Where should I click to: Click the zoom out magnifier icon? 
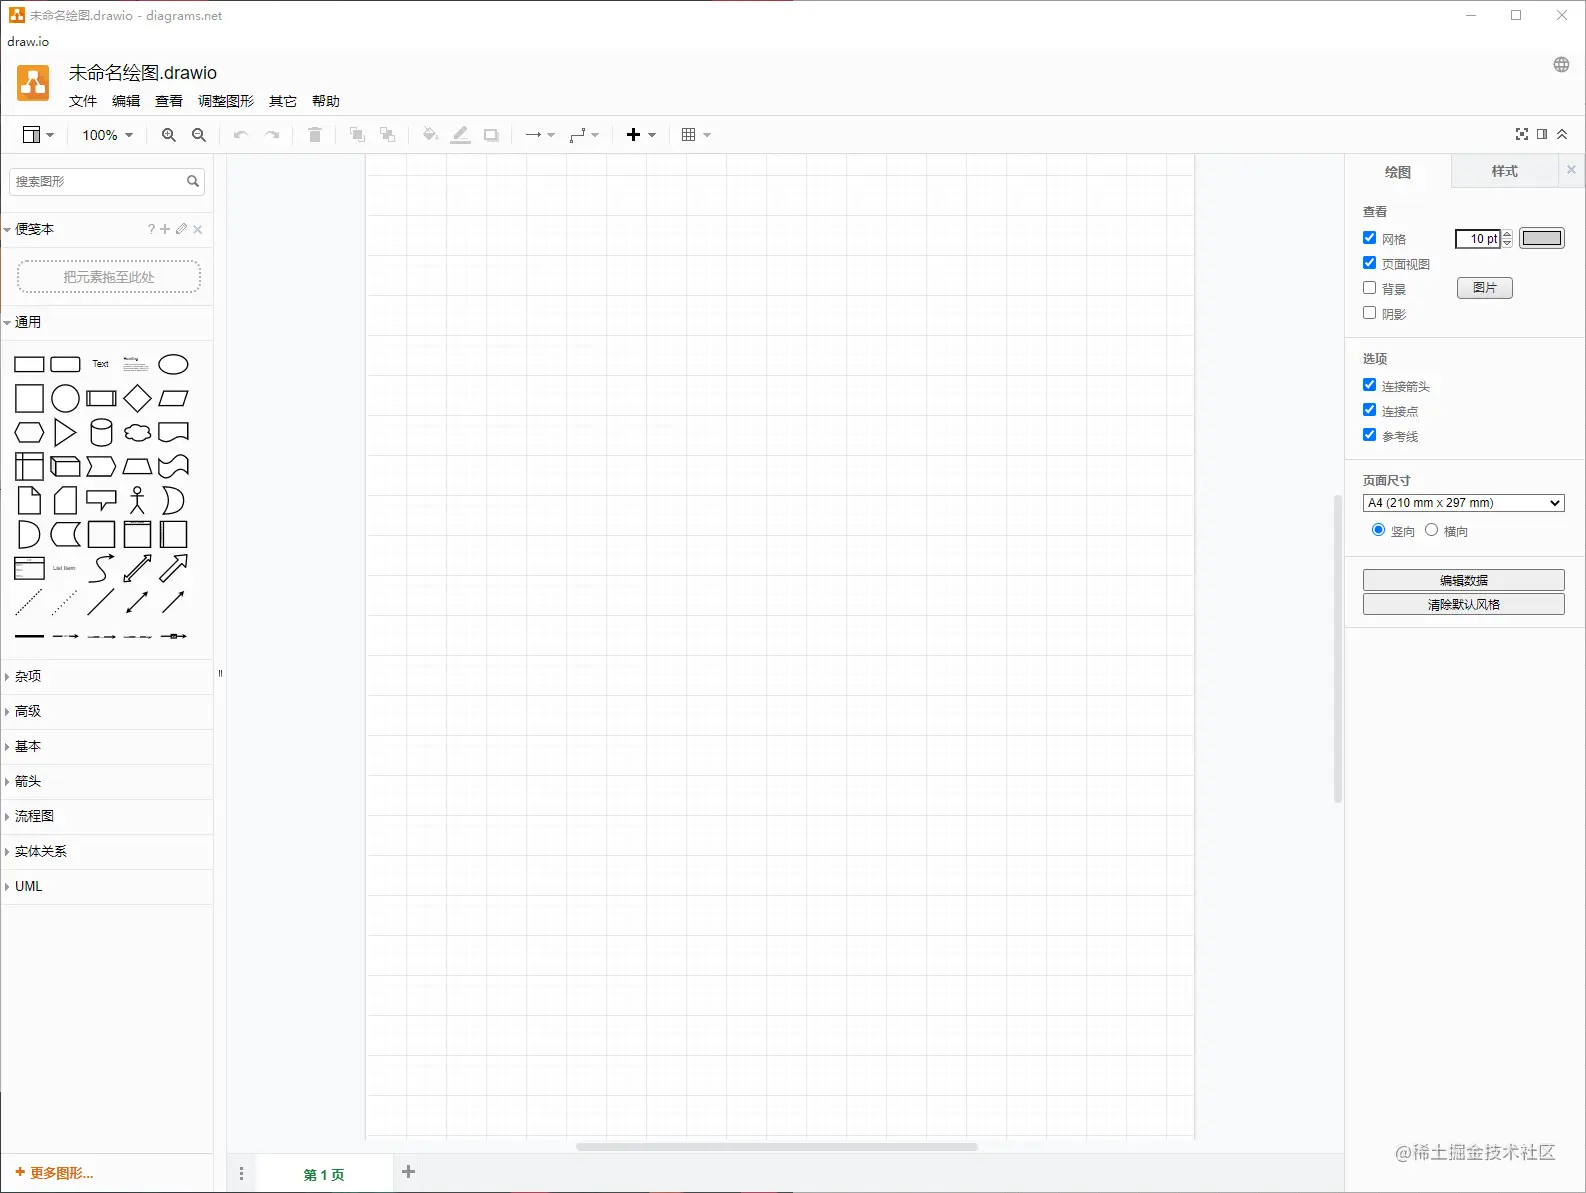(x=199, y=135)
